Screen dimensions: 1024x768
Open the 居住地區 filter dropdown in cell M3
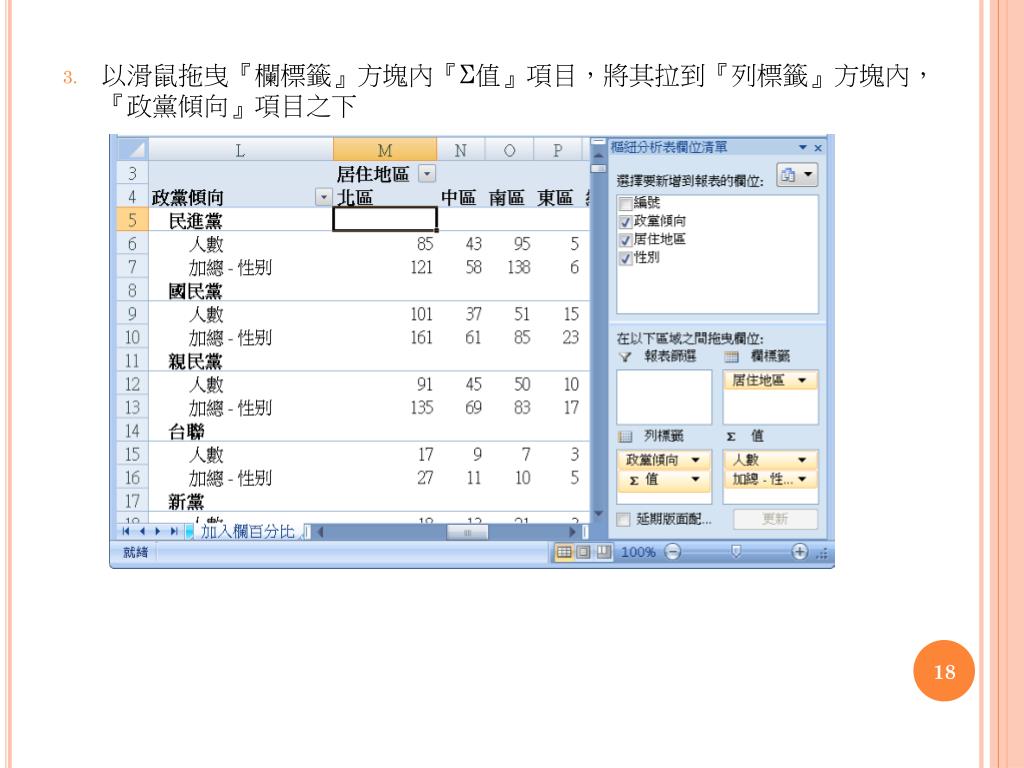[x=427, y=174]
